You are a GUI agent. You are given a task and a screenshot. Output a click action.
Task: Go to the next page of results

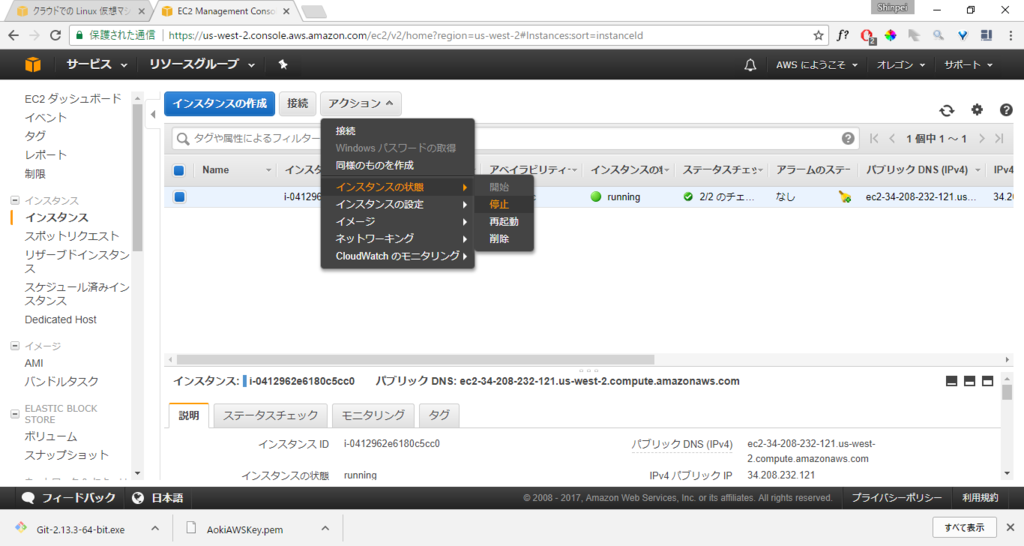point(982,138)
